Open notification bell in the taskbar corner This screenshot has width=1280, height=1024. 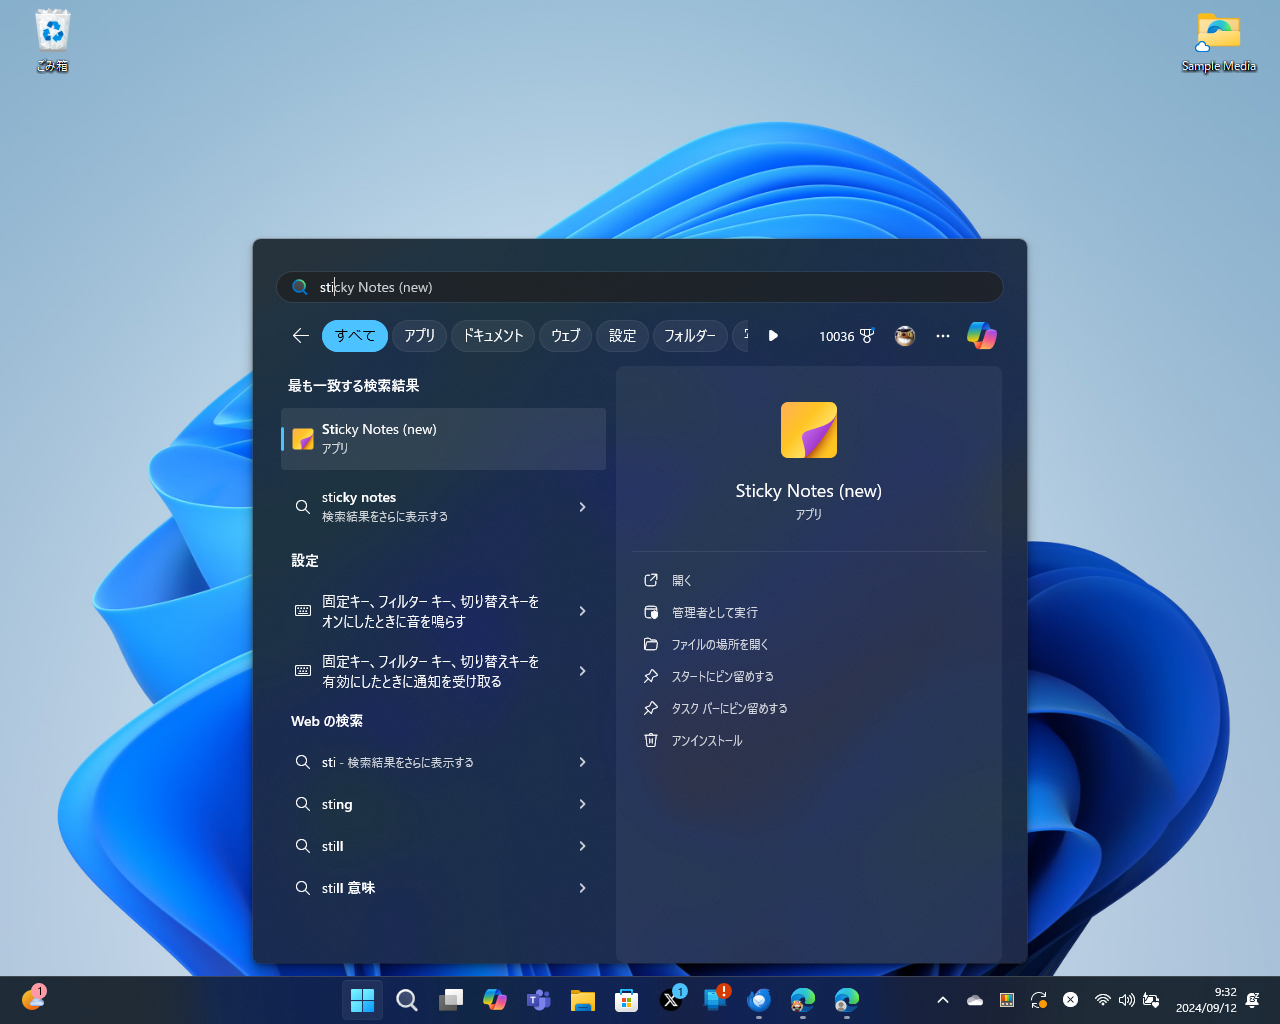[1252, 1000]
